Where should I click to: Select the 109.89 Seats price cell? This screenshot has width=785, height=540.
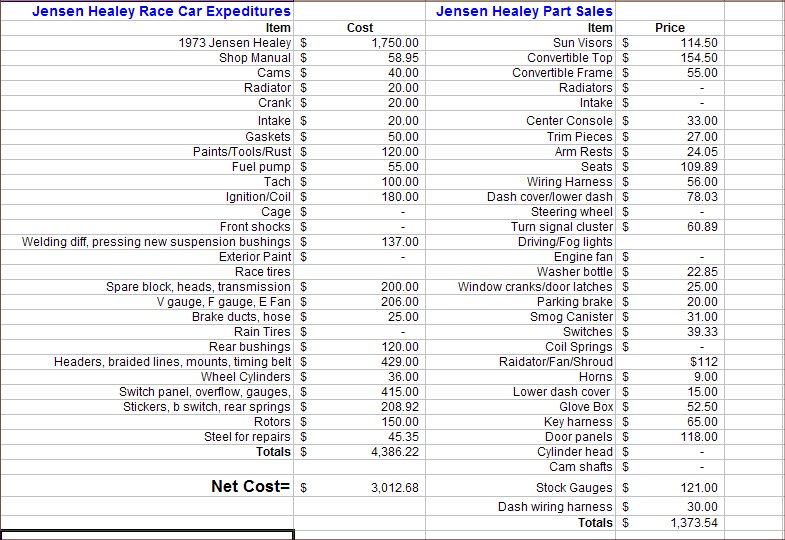[670, 167]
